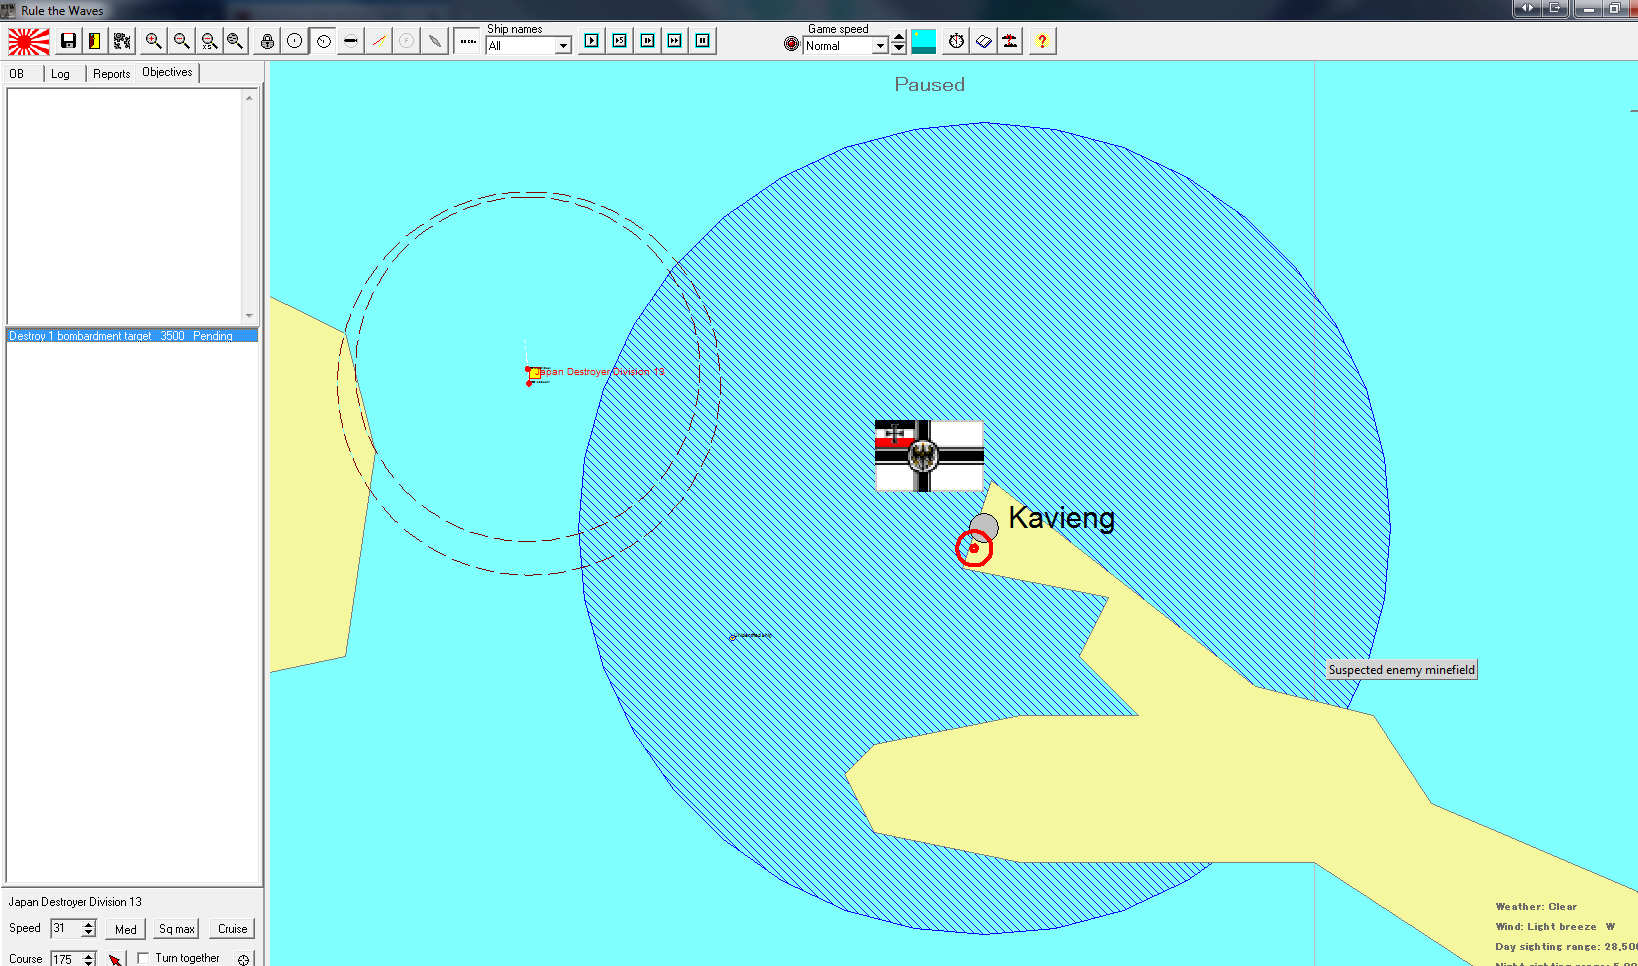
Task: Toggle the black bar circle button
Action: [351, 41]
